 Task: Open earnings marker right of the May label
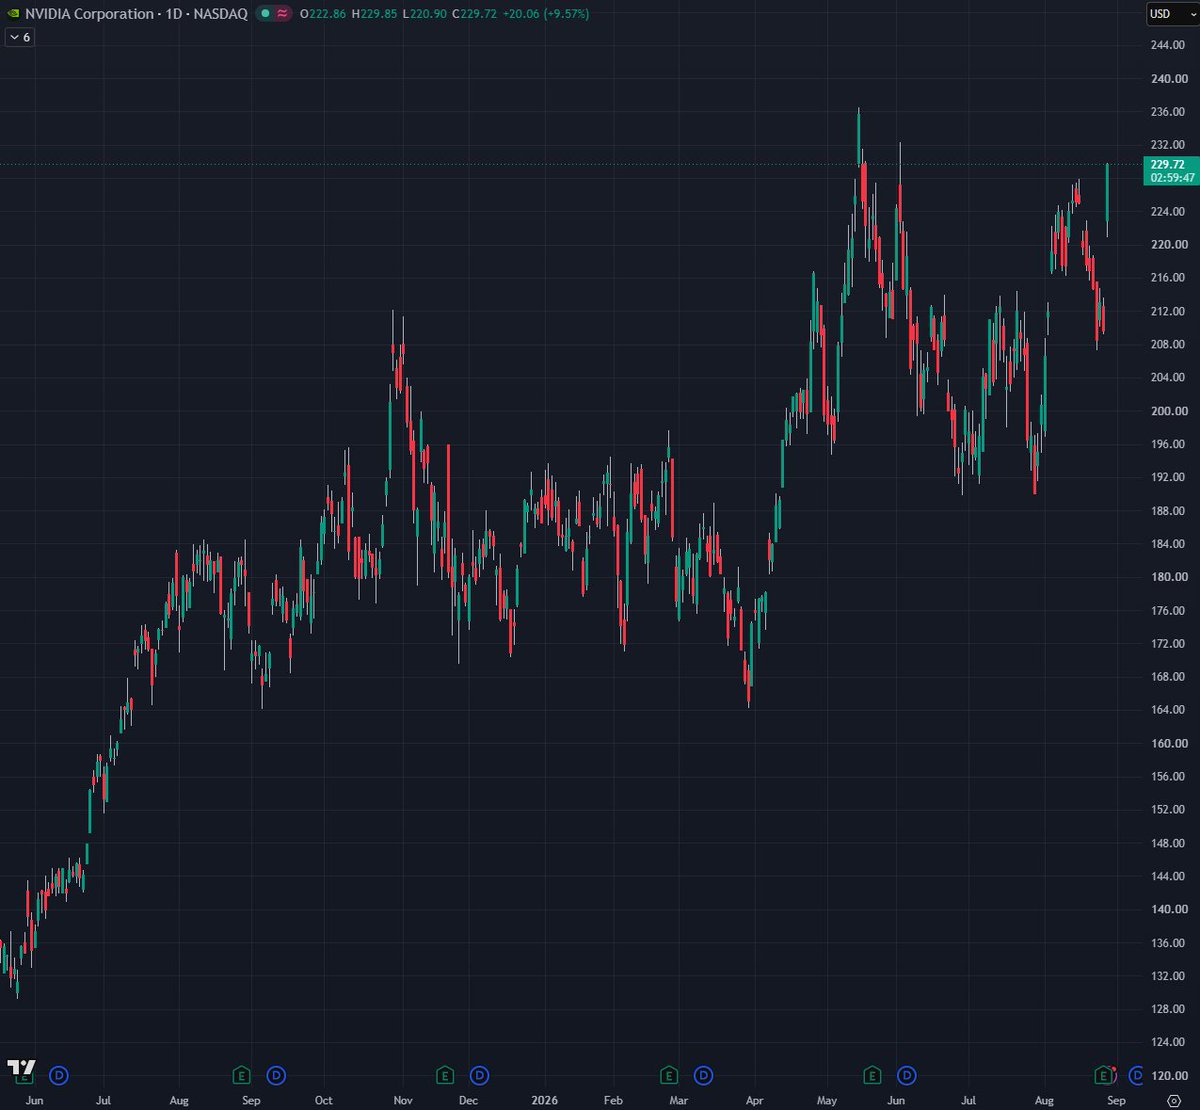872,1075
